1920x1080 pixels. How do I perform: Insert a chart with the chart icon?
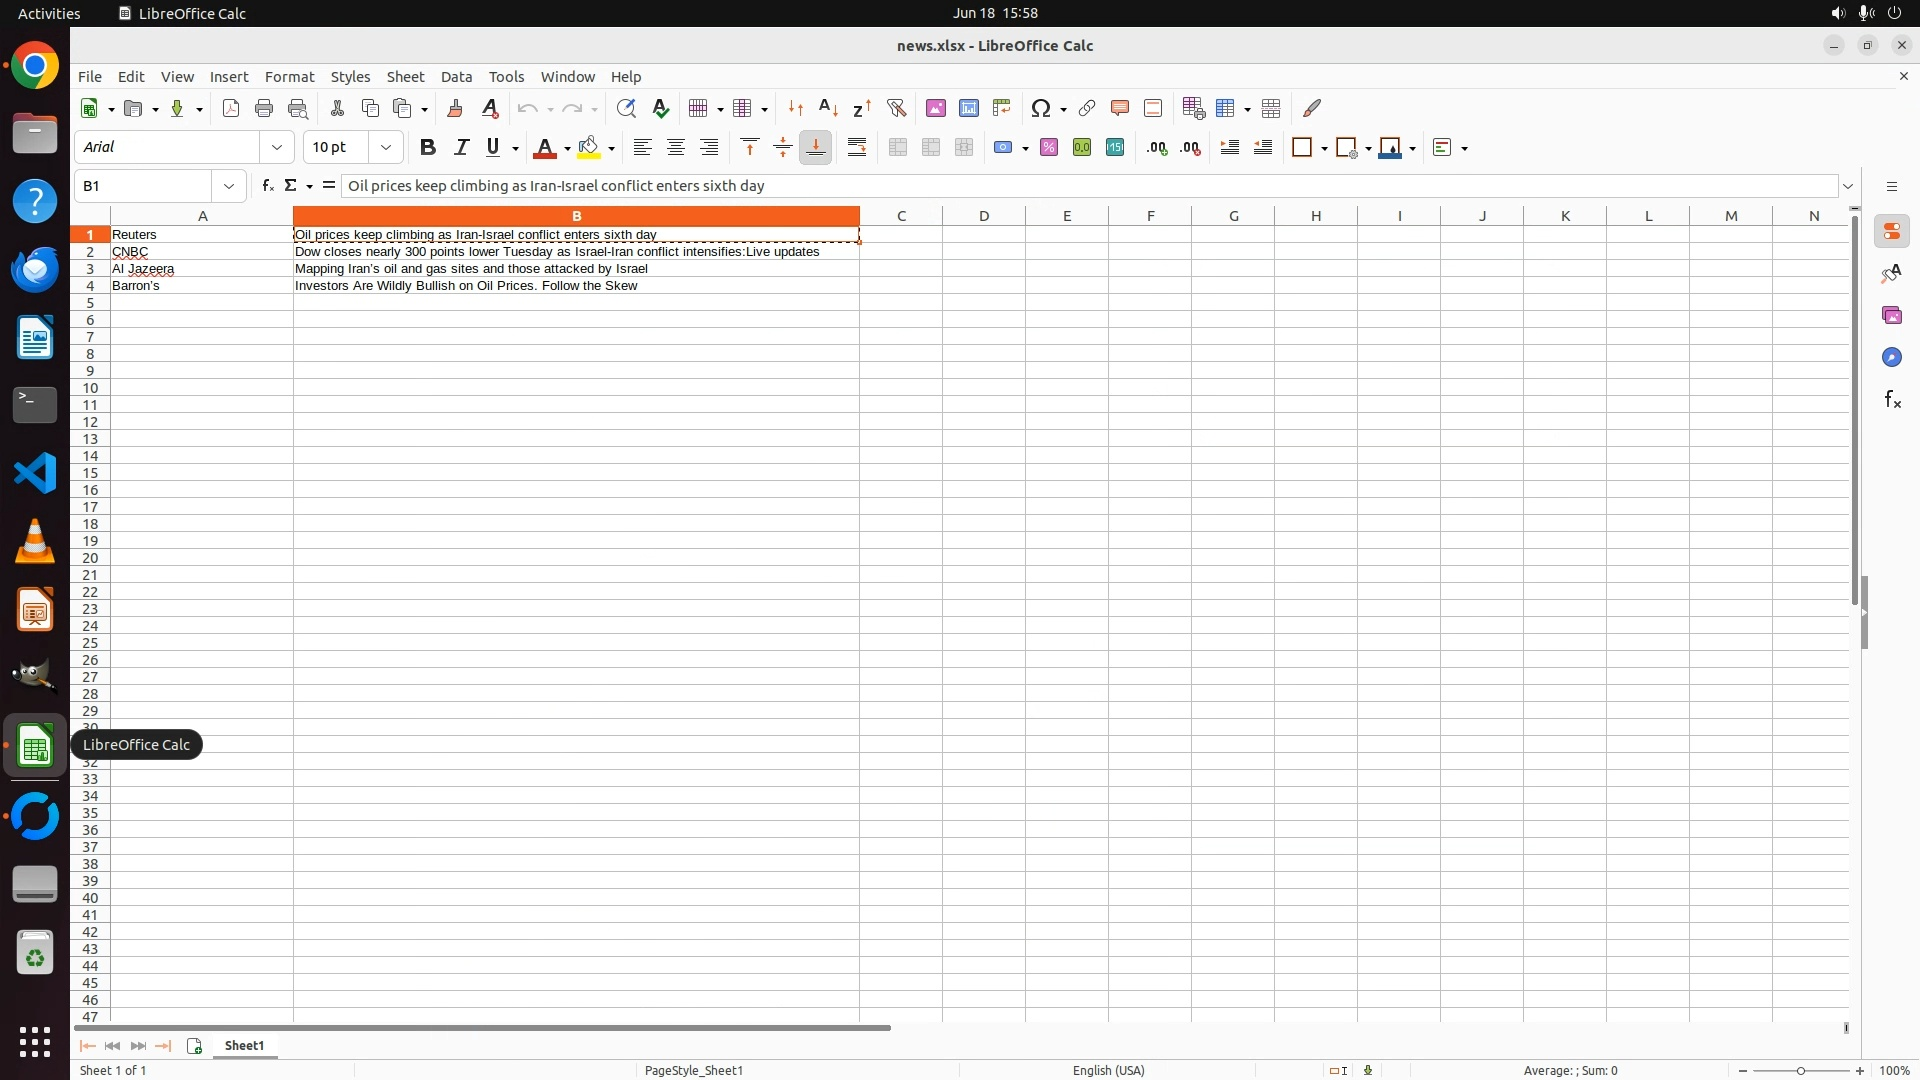[968, 108]
